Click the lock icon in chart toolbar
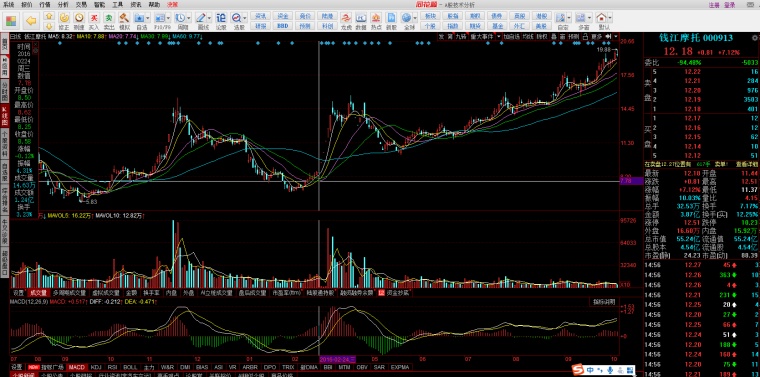 click(x=586, y=36)
